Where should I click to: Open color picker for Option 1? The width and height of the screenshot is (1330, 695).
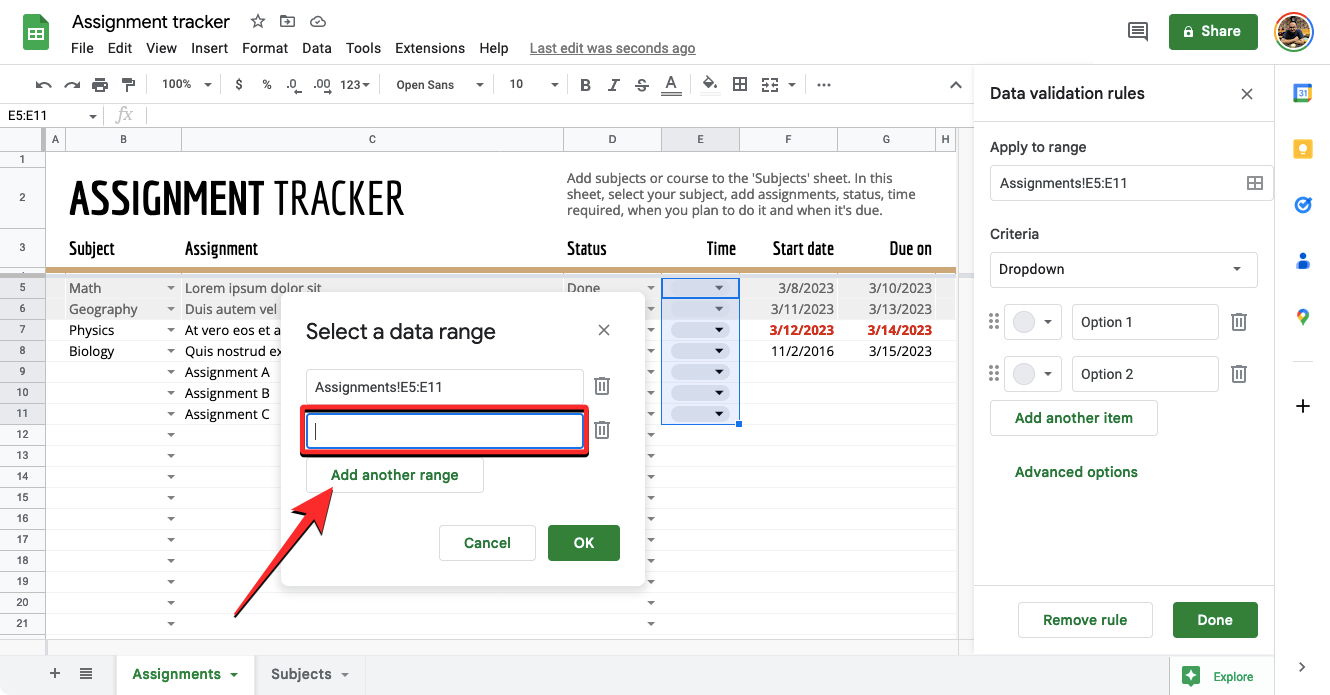tap(1032, 322)
